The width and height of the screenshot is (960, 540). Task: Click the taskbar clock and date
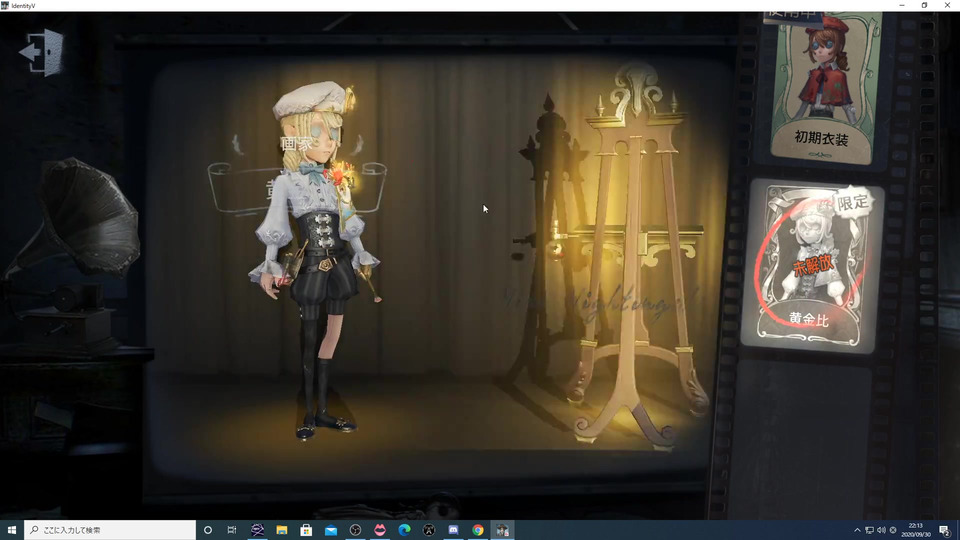tap(915, 530)
